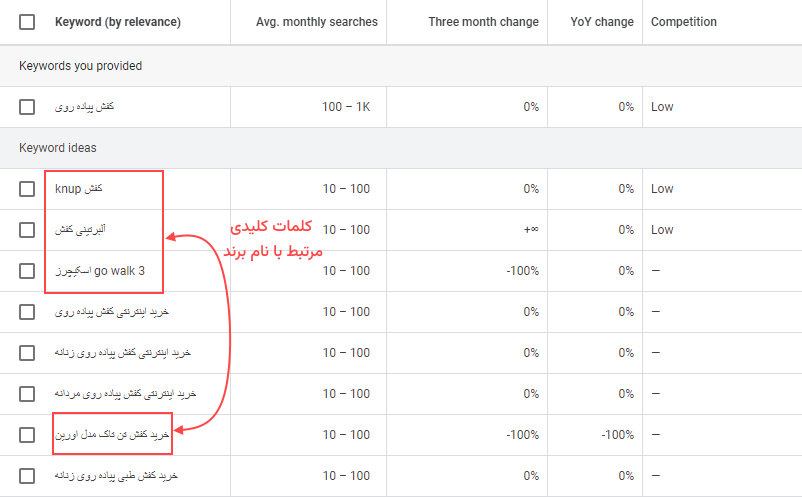Click the Competition column header
This screenshot has height=497, width=802.
(684, 22)
